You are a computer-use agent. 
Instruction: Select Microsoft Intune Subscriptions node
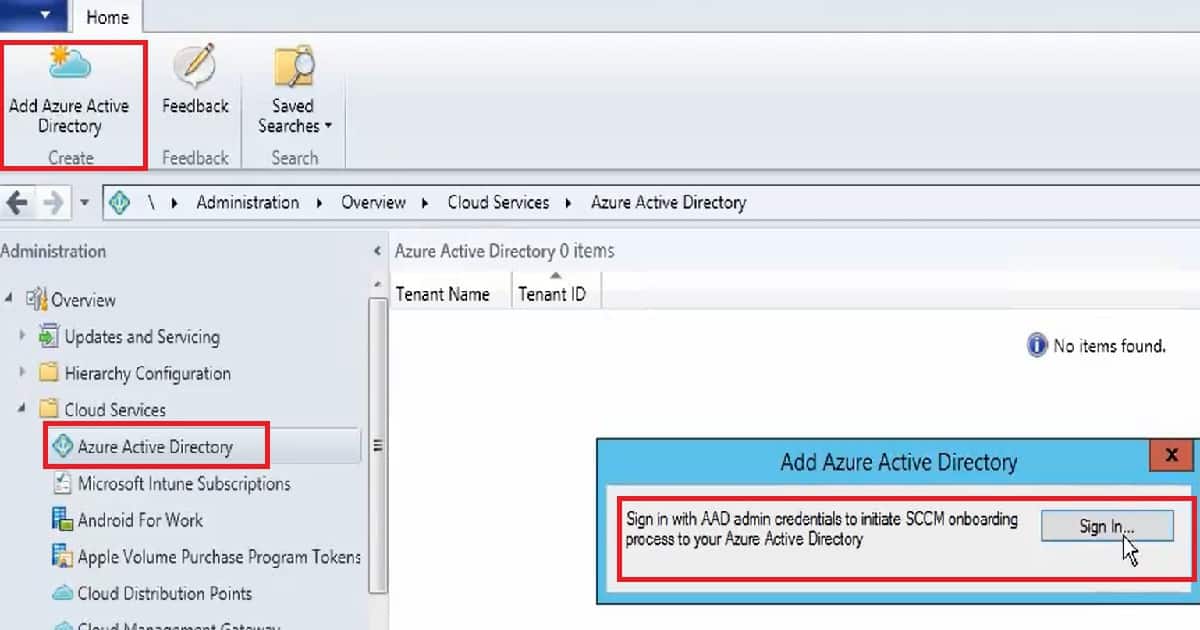tap(184, 483)
